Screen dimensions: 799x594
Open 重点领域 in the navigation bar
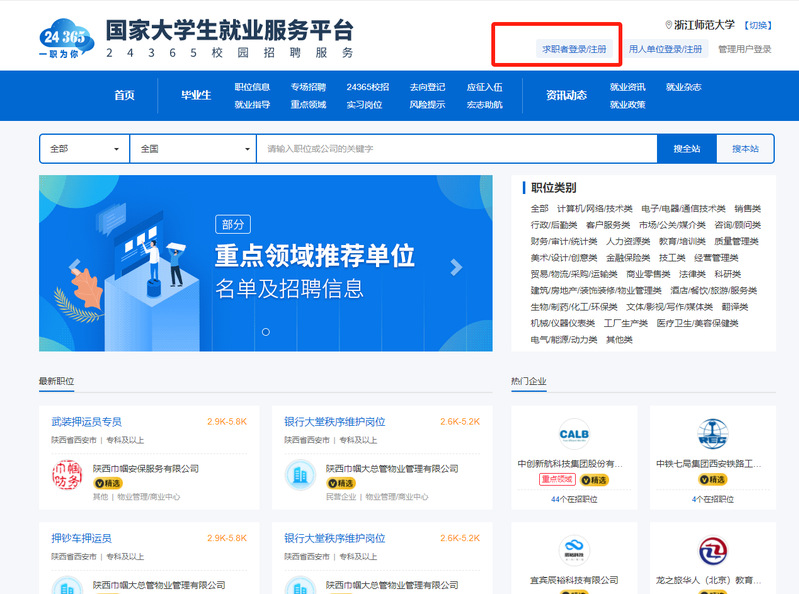(x=308, y=105)
